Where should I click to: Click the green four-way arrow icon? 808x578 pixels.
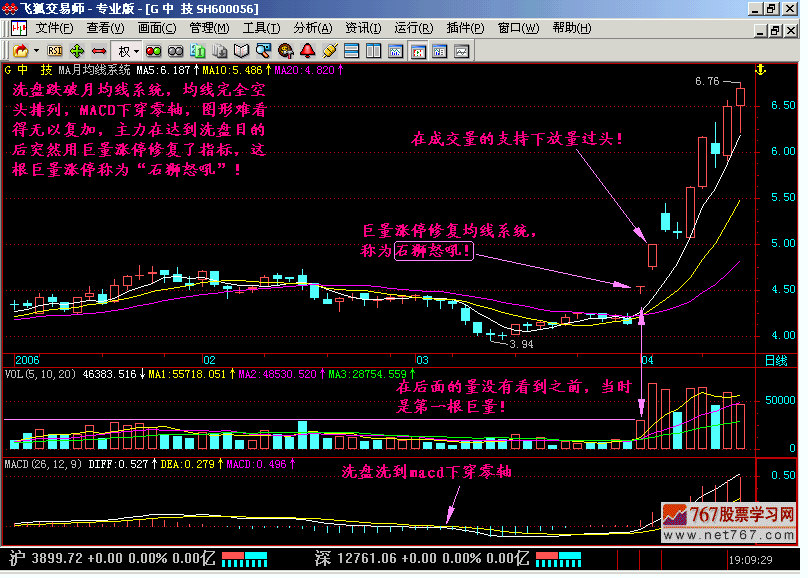[x=77, y=50]
